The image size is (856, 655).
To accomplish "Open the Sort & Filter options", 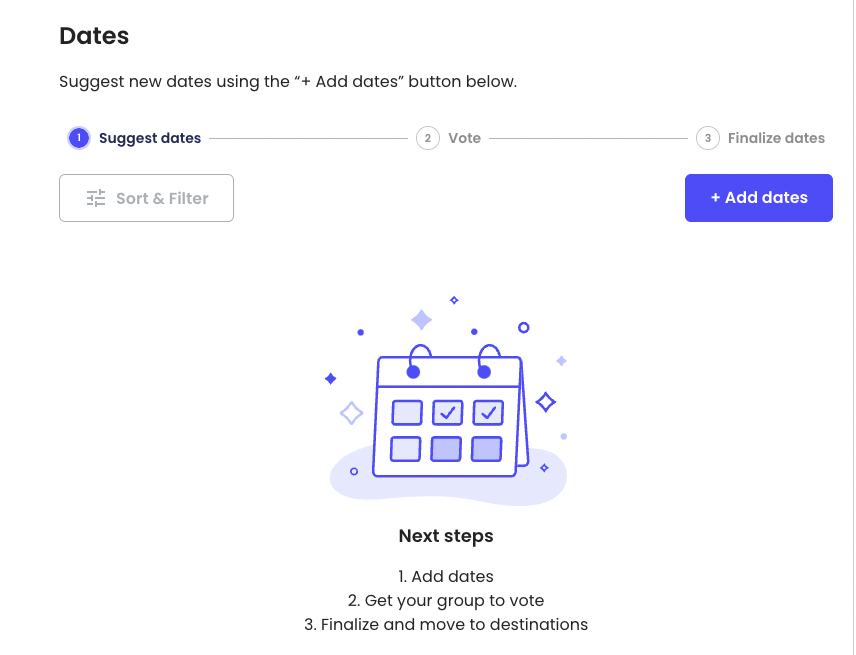I will (x=146, y=198).
